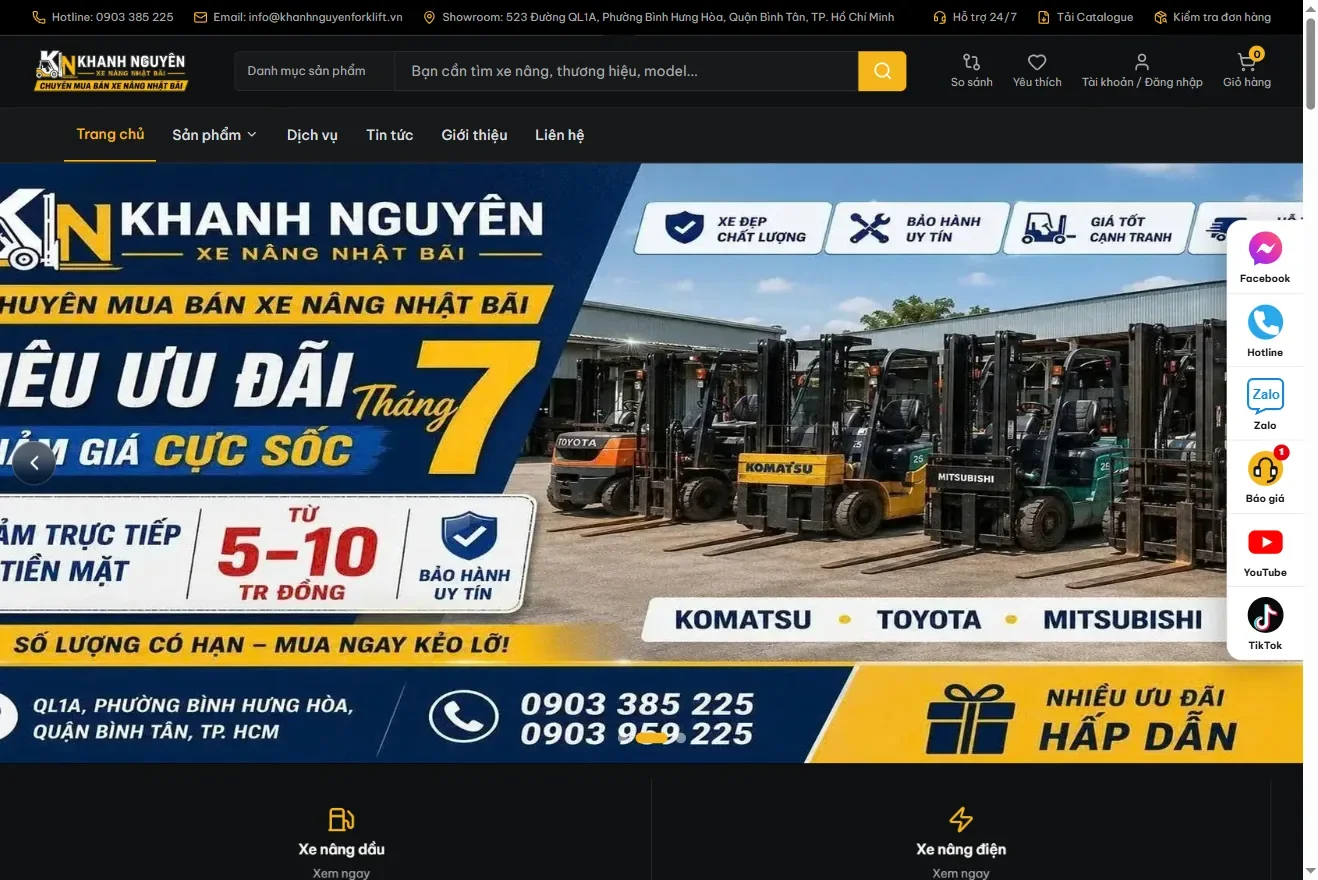Image resolution: width=1318 pixels, height=880 pixels.
Task: Open the TikTok icon
Action: 1265,615
